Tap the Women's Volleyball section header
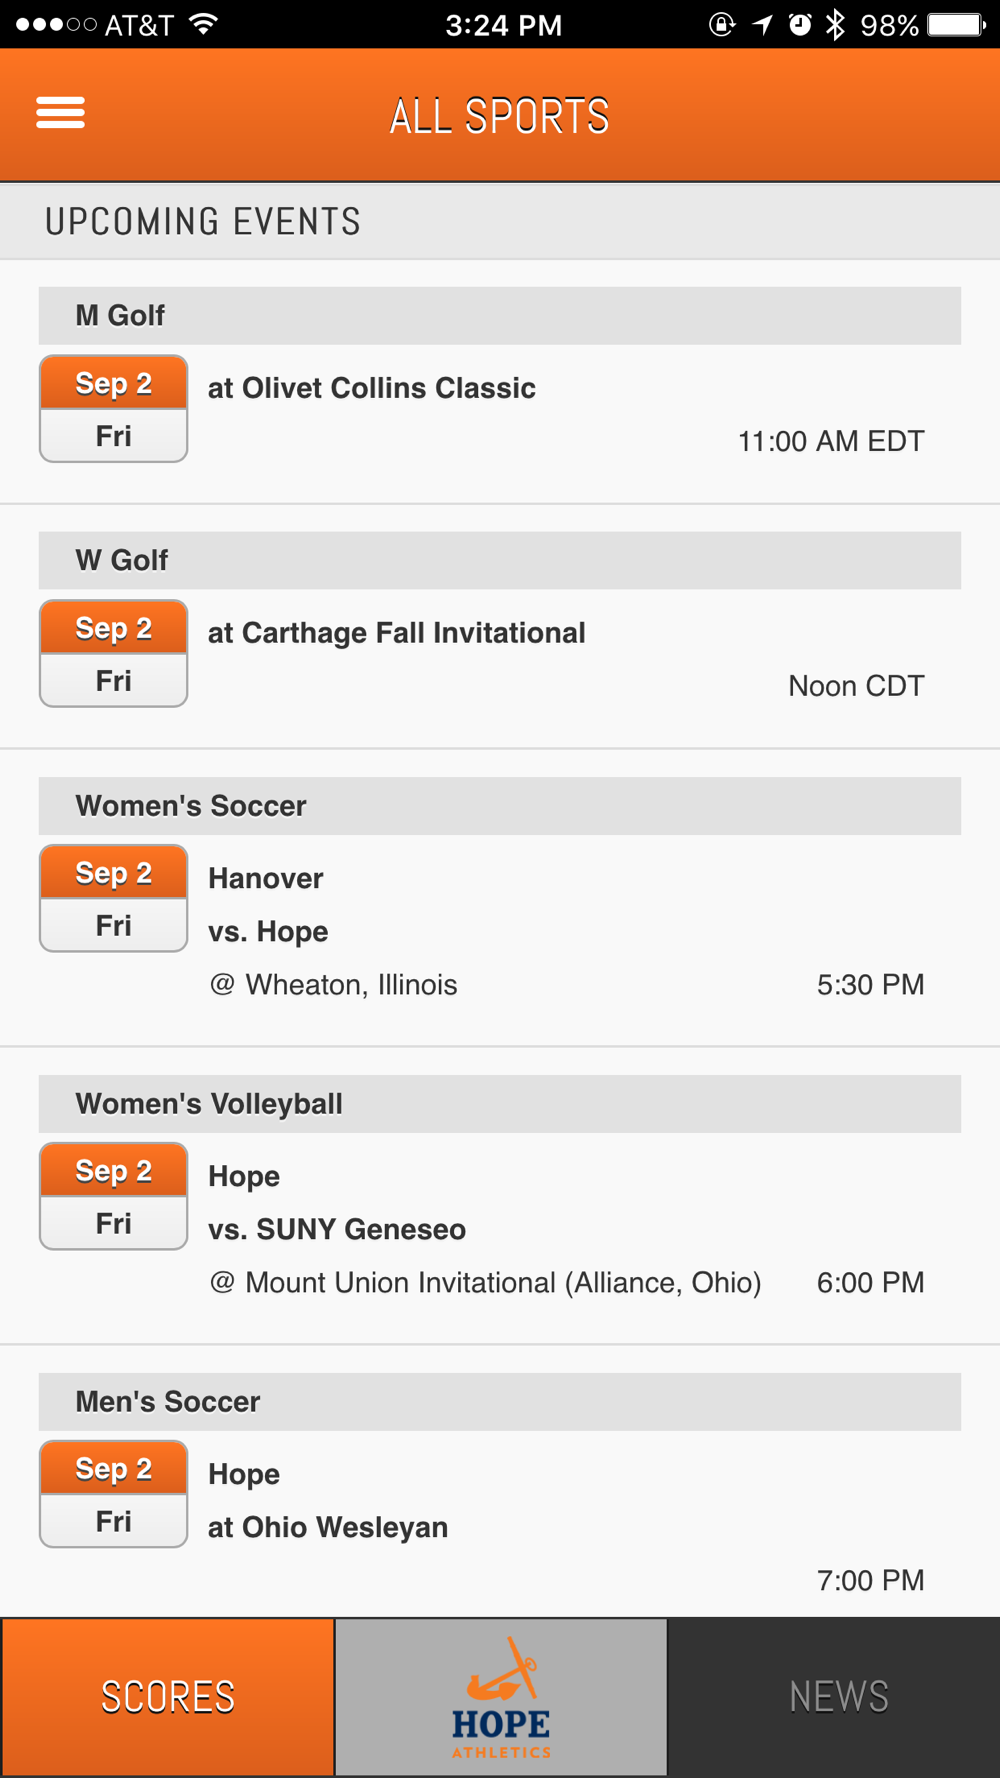 [x=500, y=1104]
